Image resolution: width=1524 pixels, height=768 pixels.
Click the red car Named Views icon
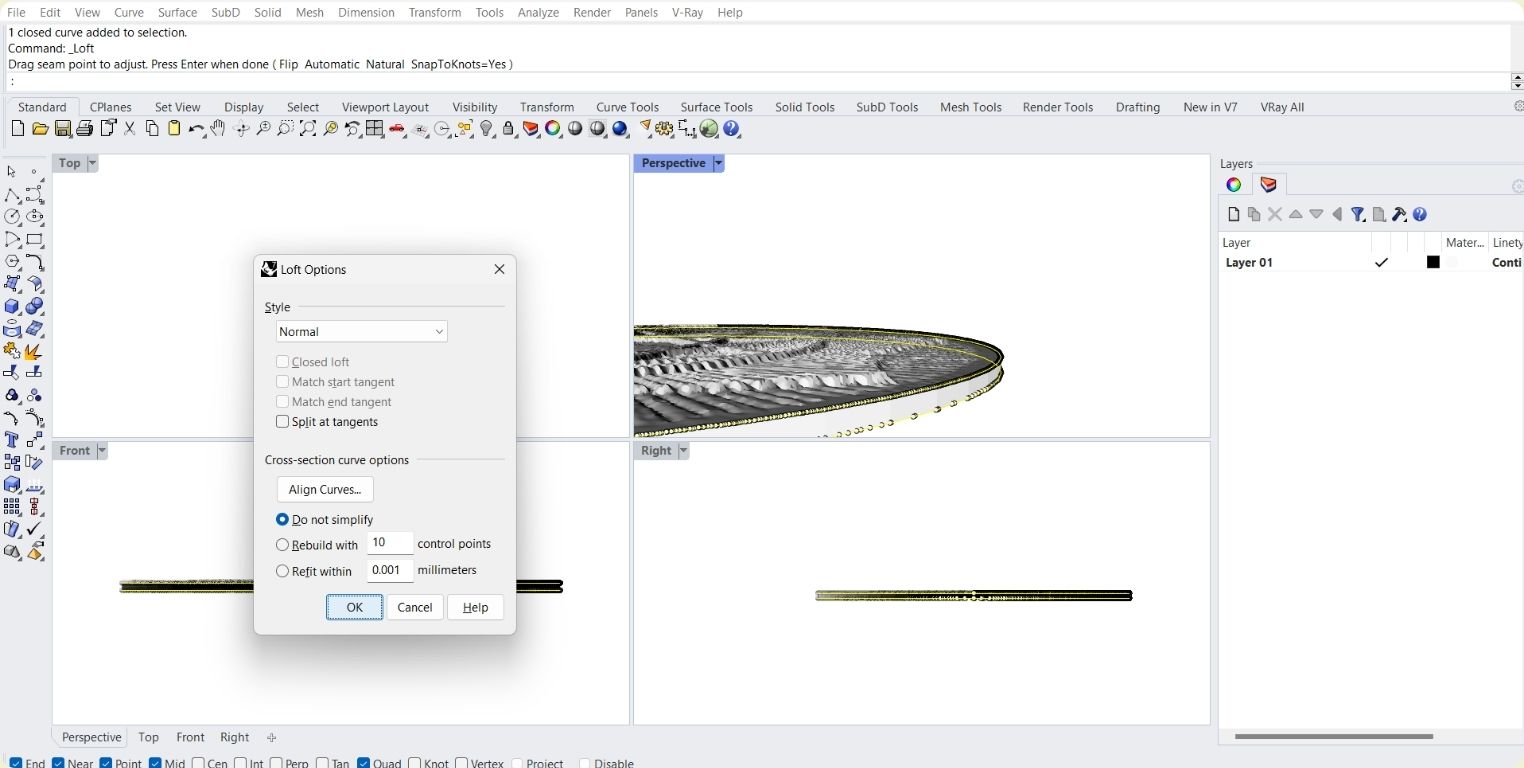click(x=397, y=129)
